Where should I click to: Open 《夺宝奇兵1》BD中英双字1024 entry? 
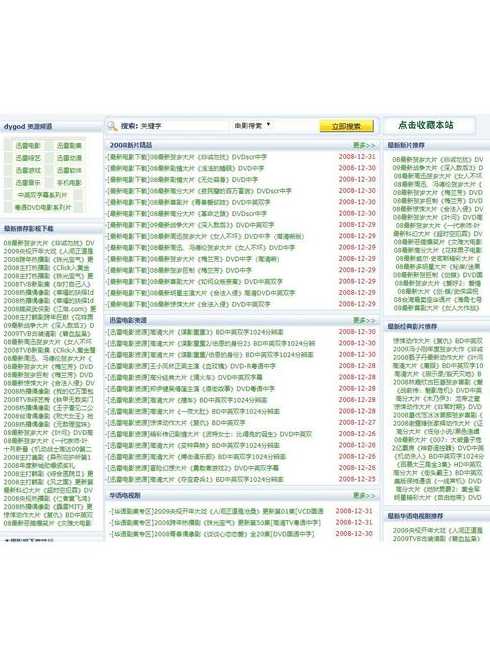(195, 479)
